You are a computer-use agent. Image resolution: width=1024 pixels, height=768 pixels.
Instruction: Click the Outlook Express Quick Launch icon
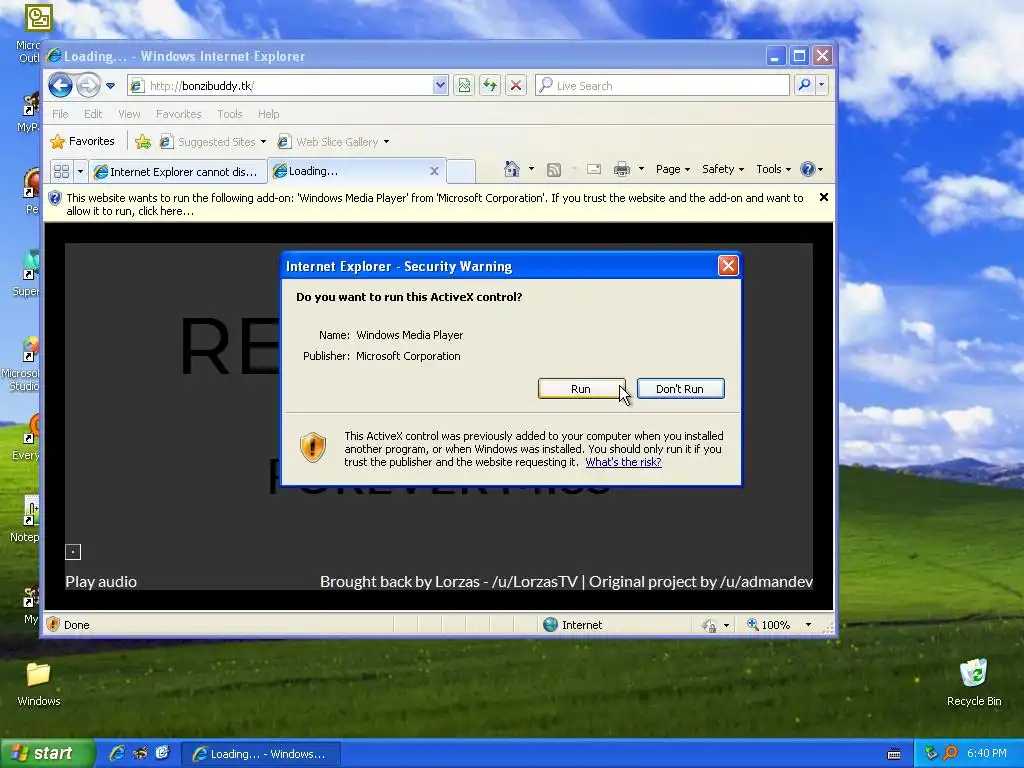click(162, 753)
